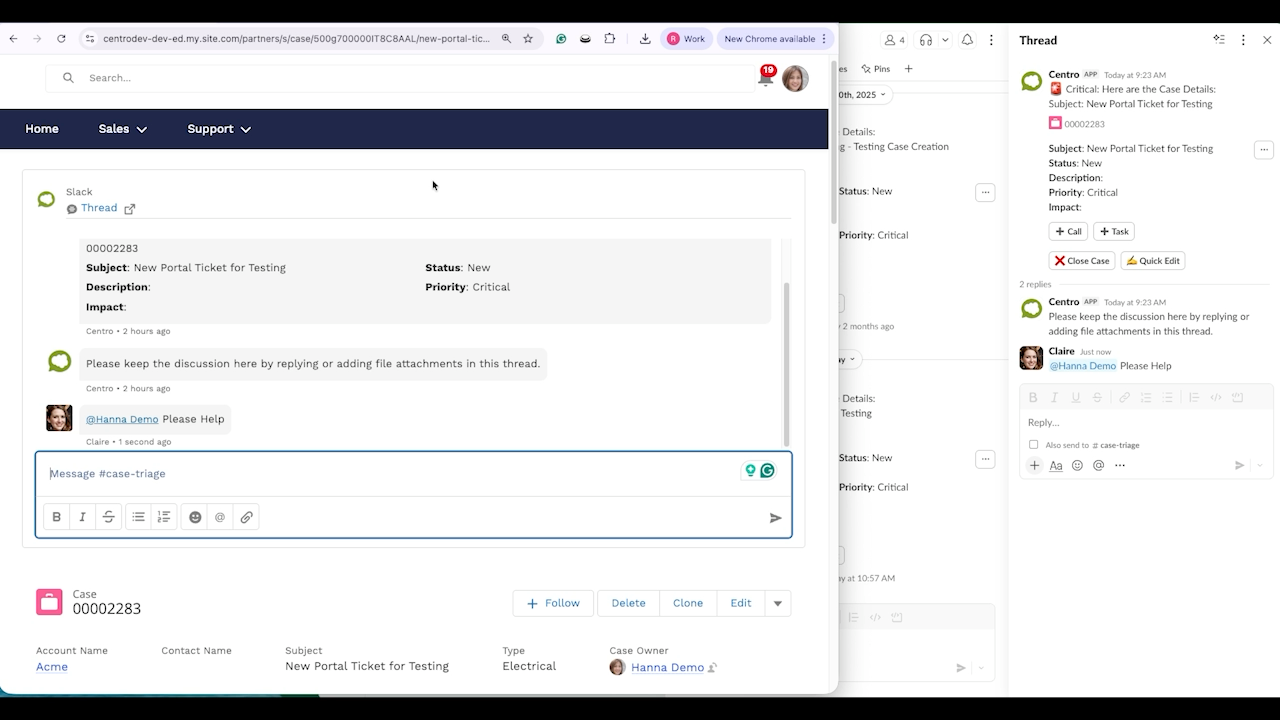Open Slack channel more options menu
This screenshot has width=1280, height=720.
991,40
